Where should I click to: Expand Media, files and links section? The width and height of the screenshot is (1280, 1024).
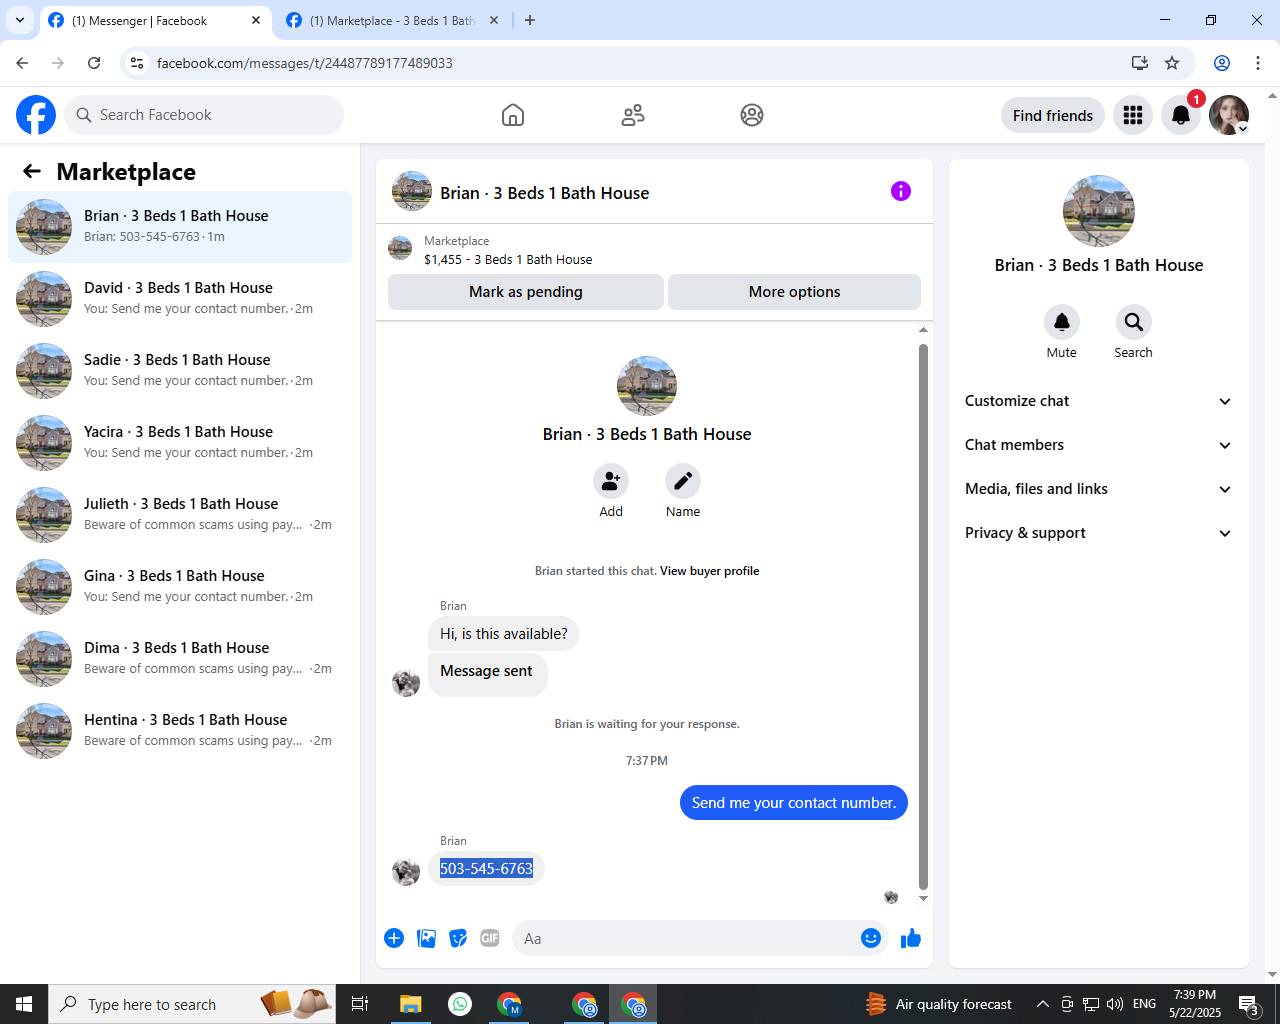tap(1098, 489)
